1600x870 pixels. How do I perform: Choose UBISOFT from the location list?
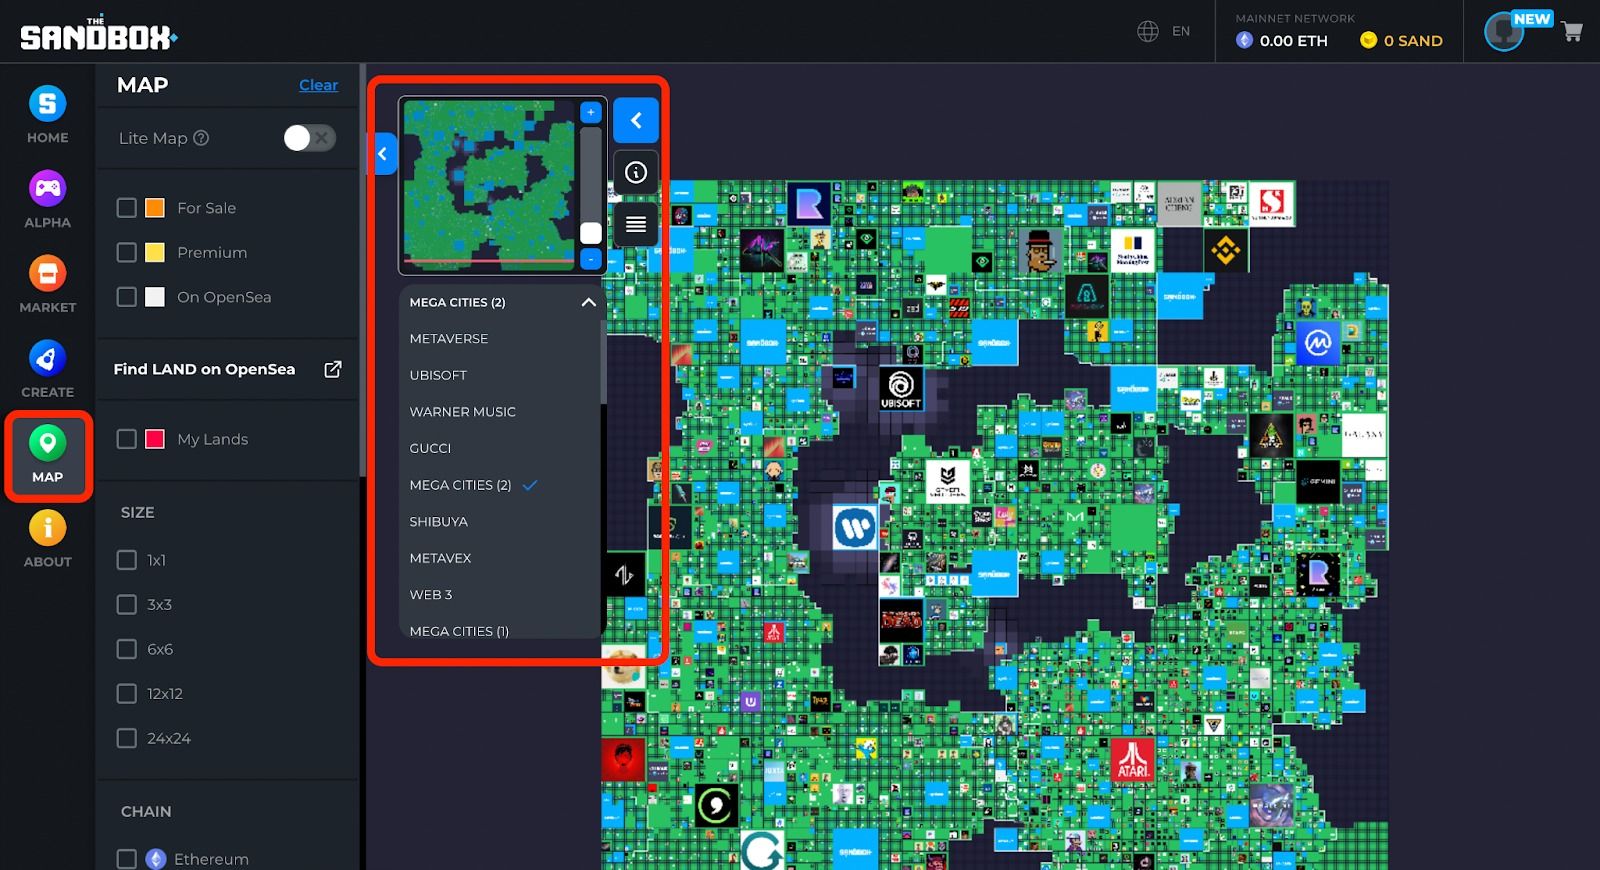point(438,375)
